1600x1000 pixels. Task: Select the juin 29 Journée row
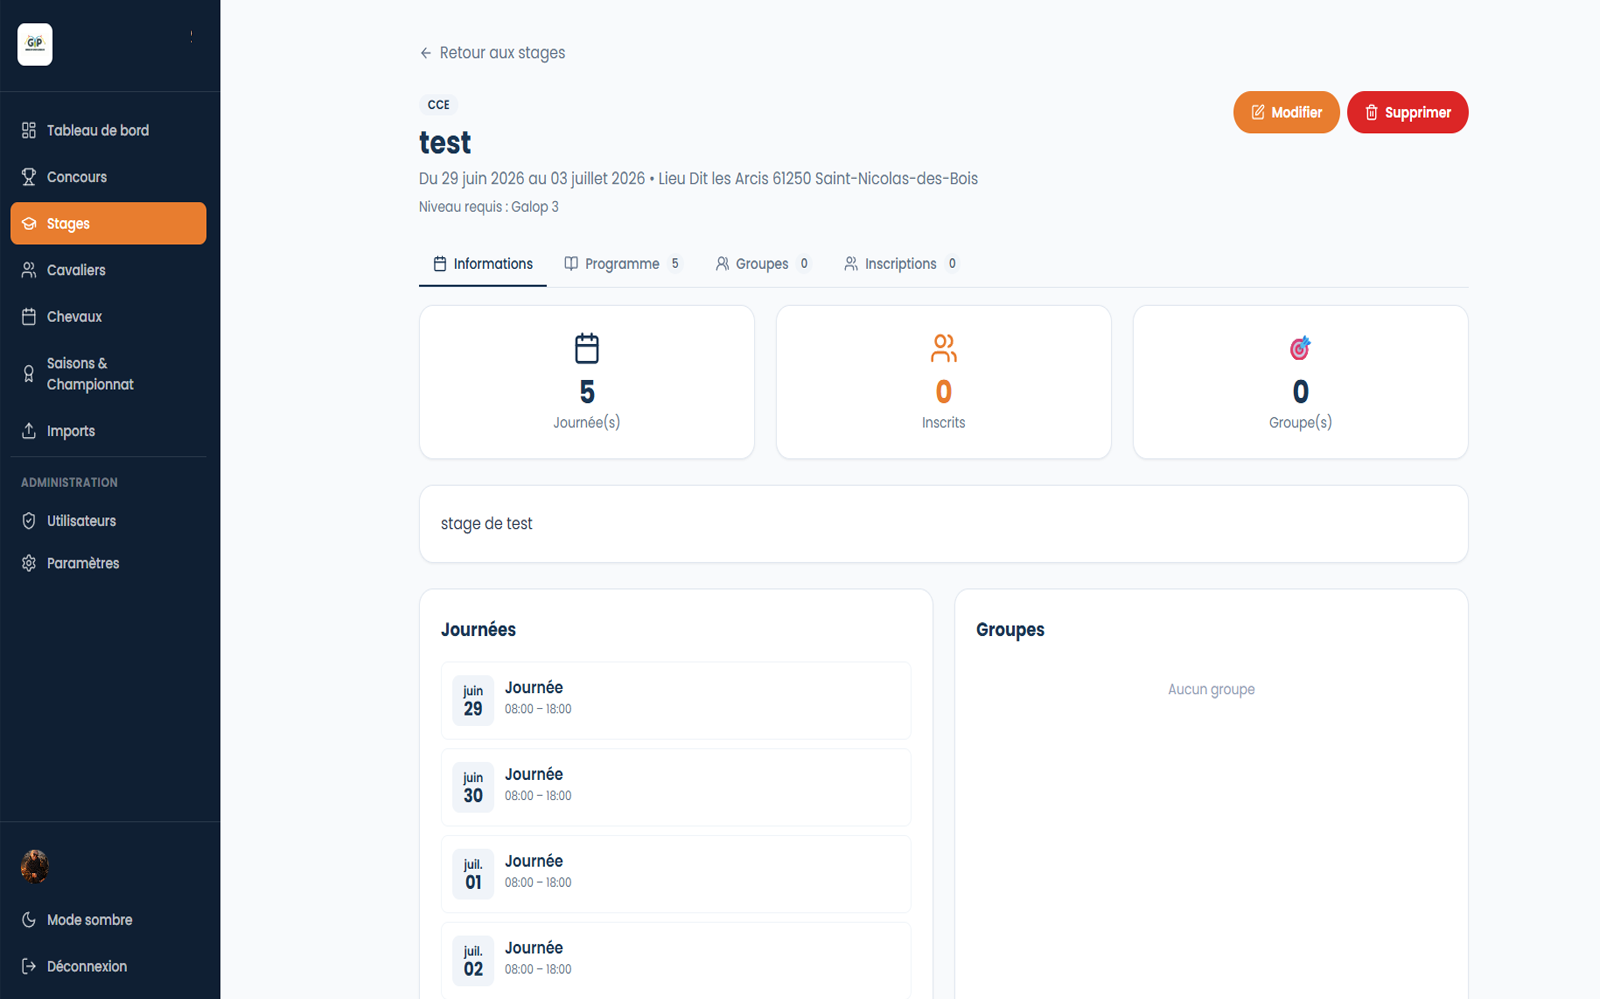click(676, 700)
